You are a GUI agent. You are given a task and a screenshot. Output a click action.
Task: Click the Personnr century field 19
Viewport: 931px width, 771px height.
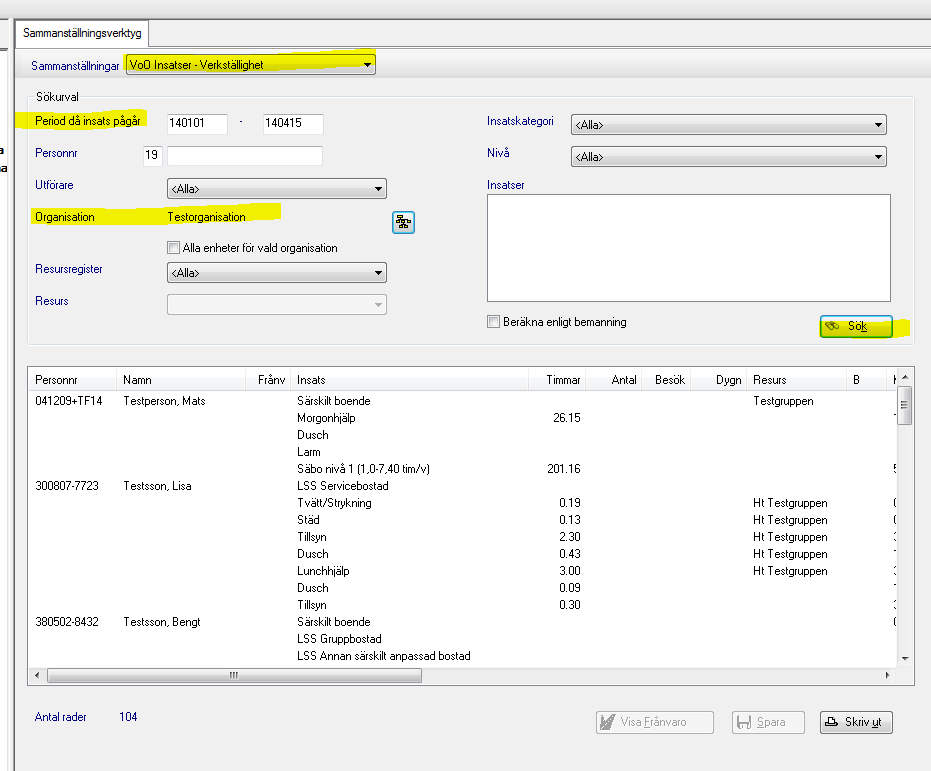153,156
